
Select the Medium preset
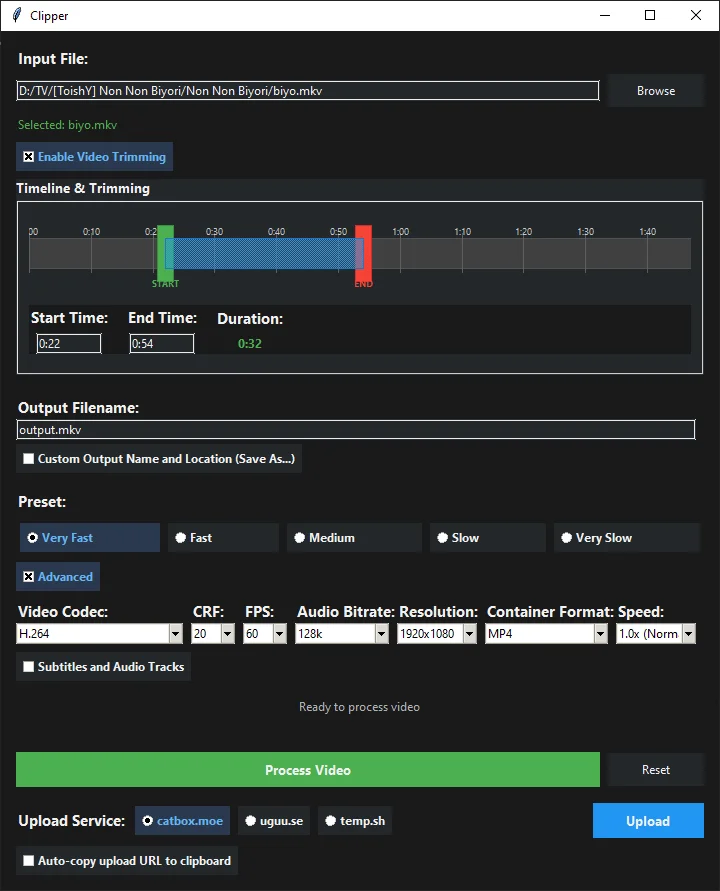pyautogui.click(x=354, y=538)
